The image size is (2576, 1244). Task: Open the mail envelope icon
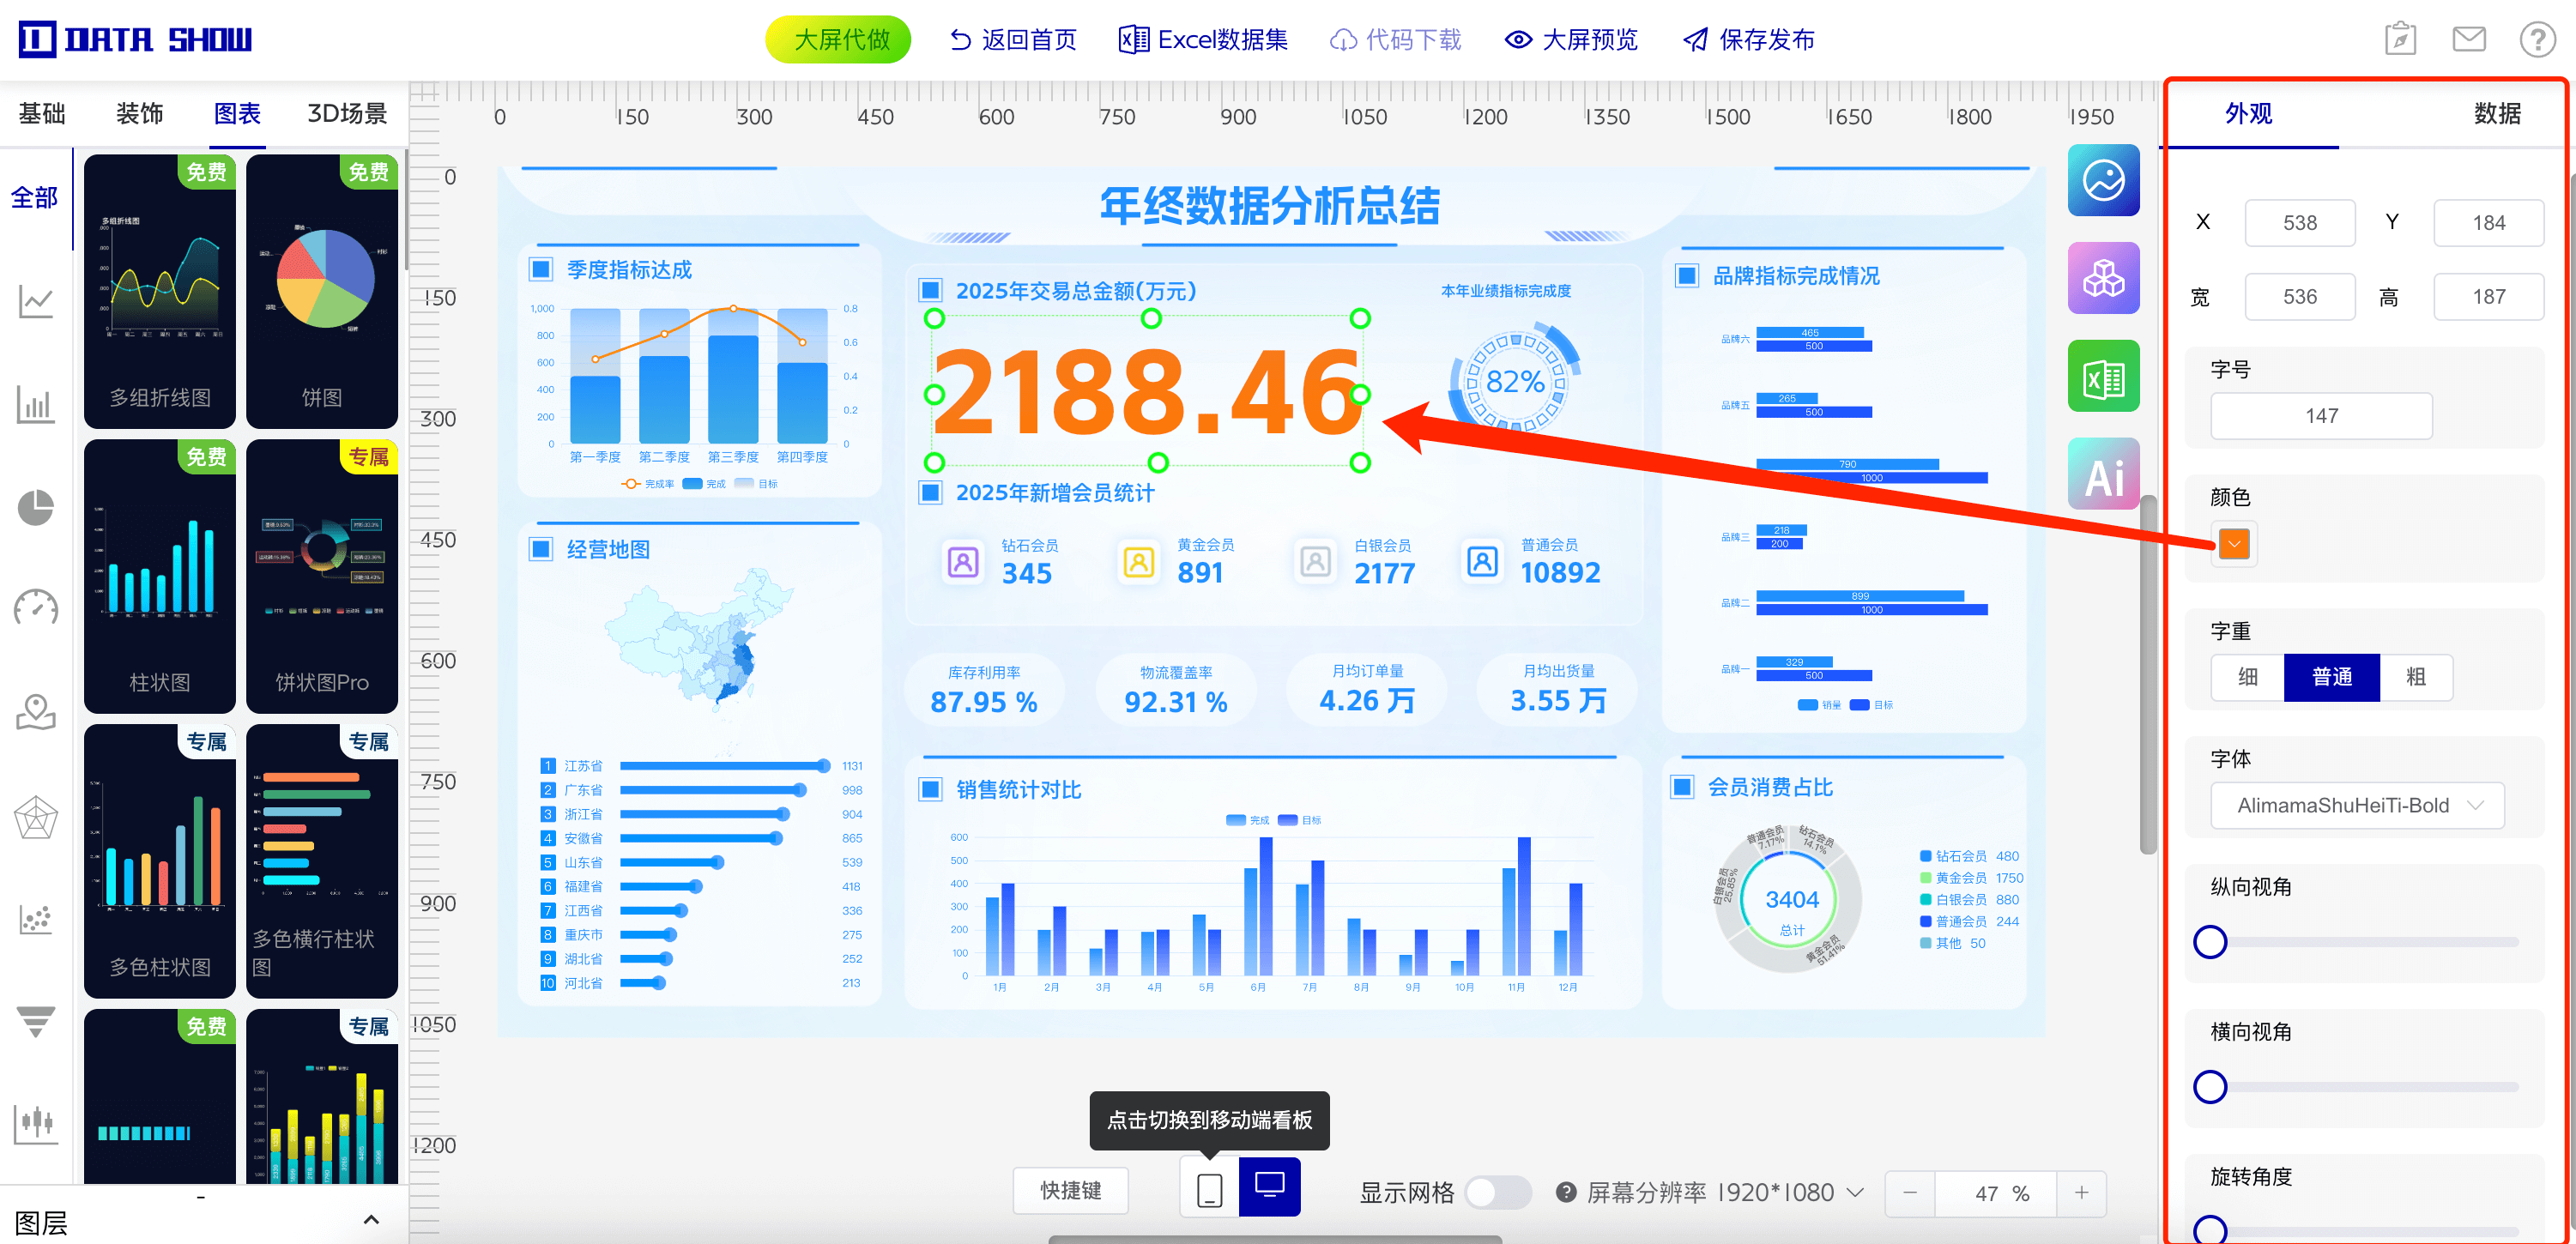(x=2468, y=40)
